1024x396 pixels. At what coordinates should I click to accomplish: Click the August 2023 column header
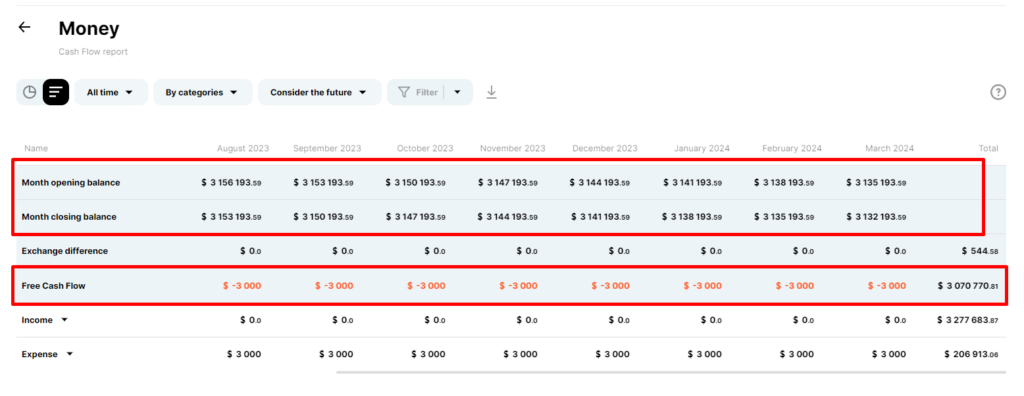(x=243, y=148)
